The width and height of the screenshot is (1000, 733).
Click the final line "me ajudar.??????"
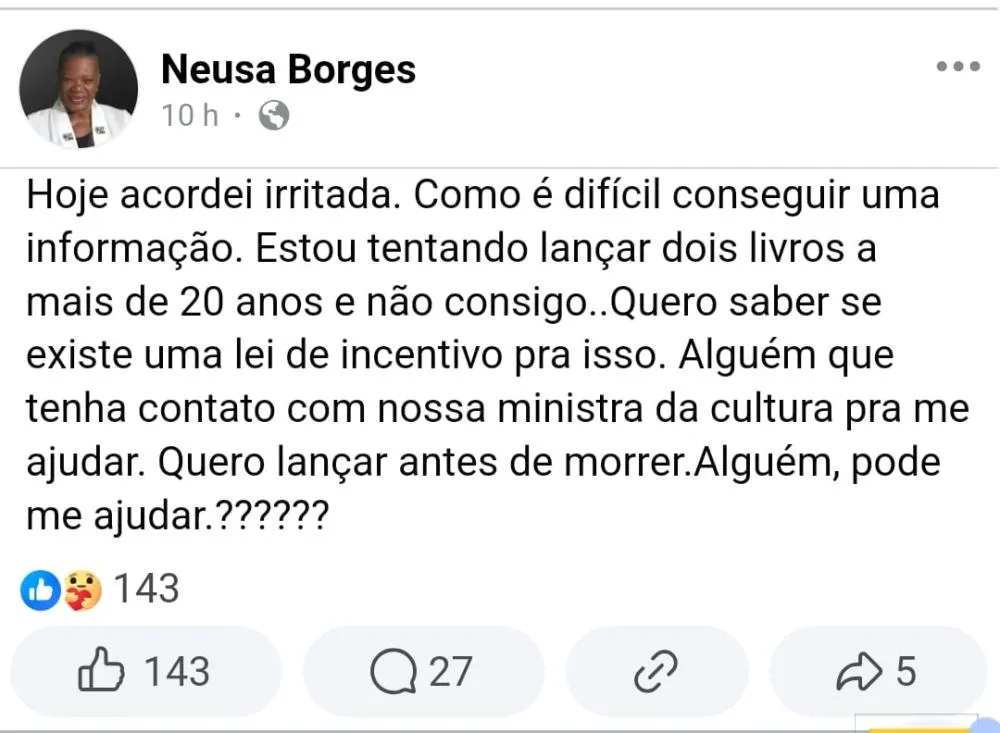pos(178,515)
